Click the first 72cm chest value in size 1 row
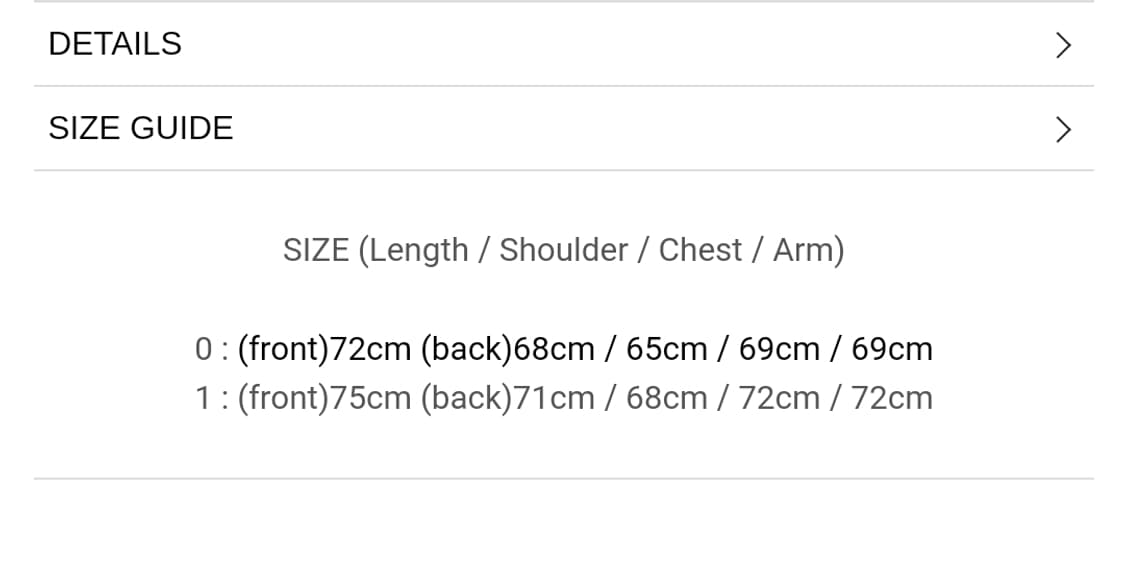The image size is (1125, 575). [780, 398]
